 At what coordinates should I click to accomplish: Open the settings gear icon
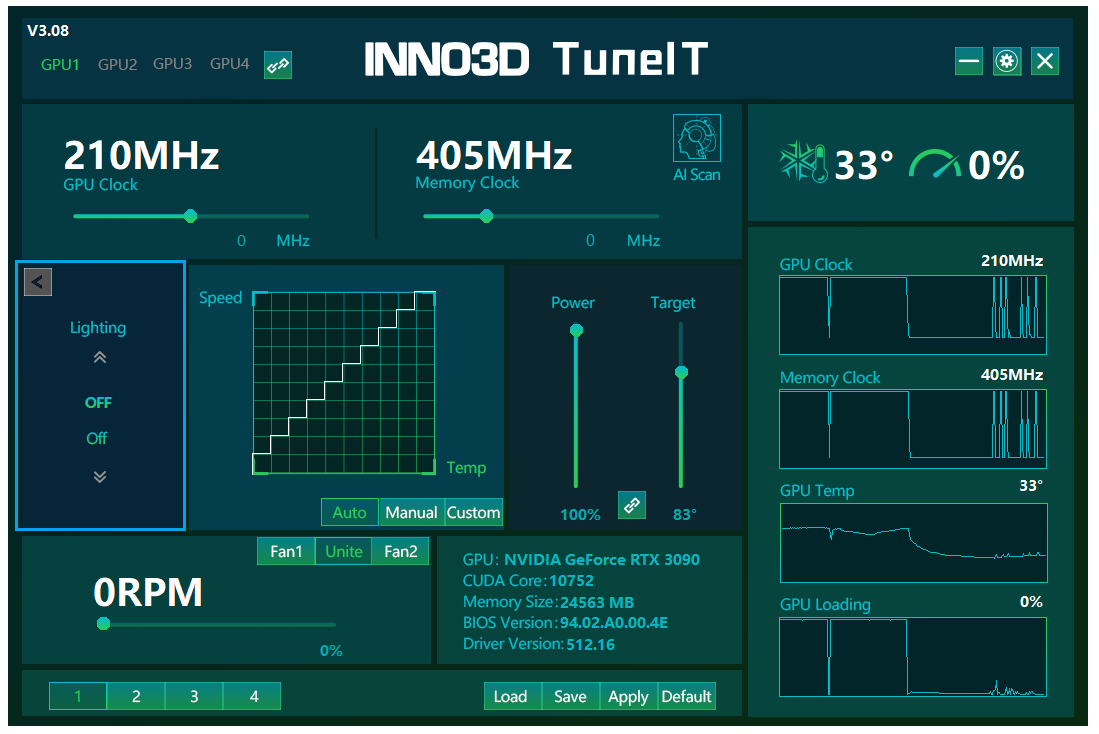1006,62
